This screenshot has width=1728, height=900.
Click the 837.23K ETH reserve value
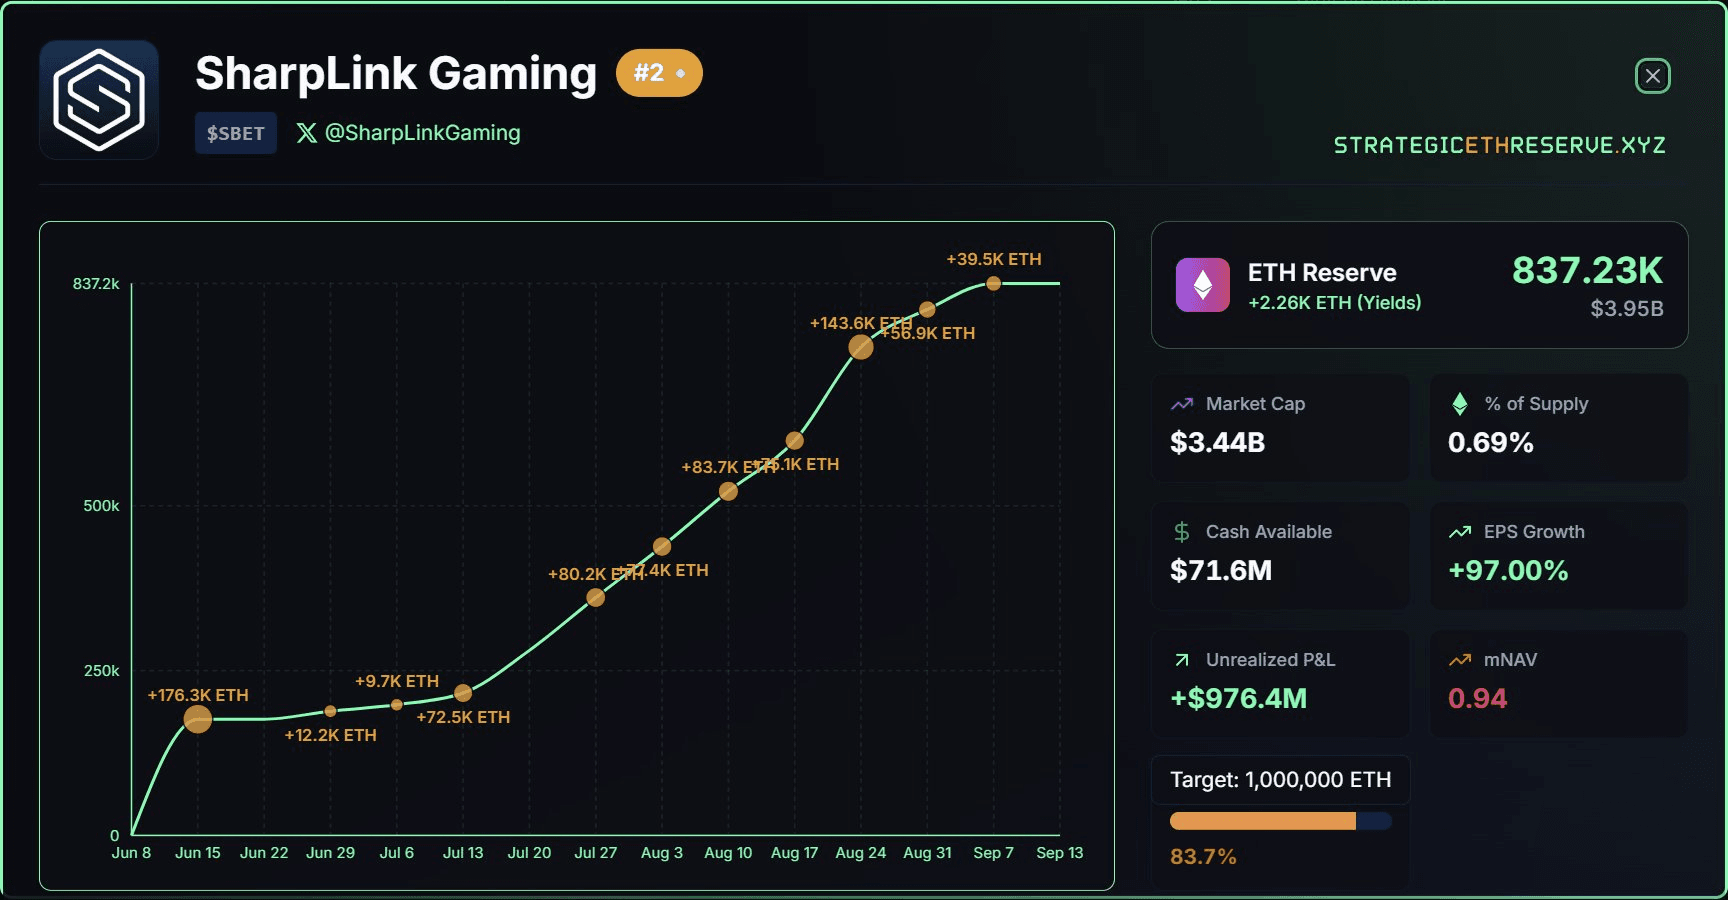point(1587,270)
